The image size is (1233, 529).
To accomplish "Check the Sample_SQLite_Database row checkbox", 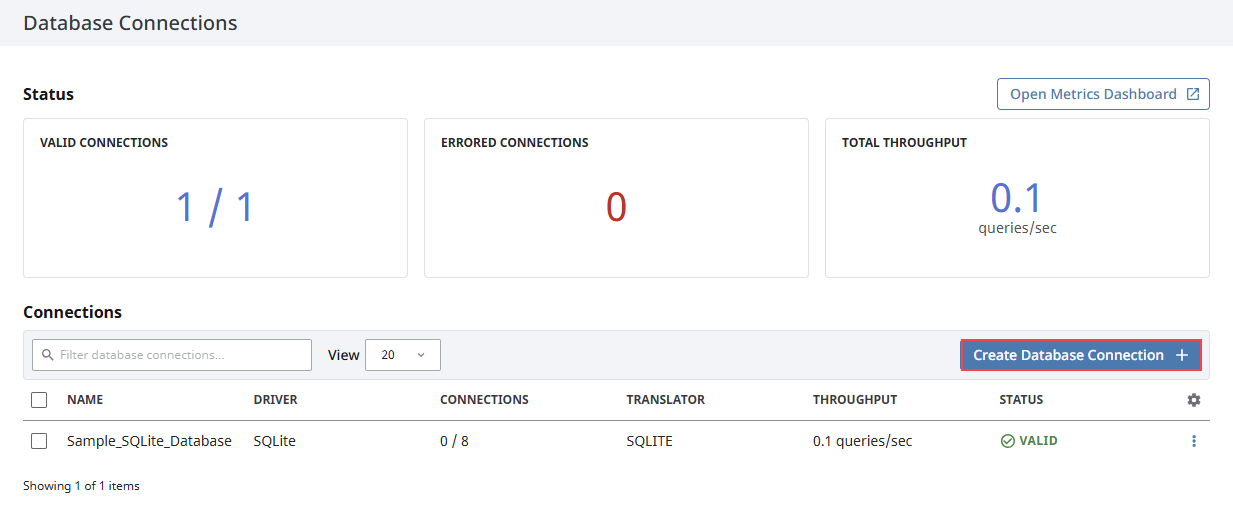I will tap(39, 441).
